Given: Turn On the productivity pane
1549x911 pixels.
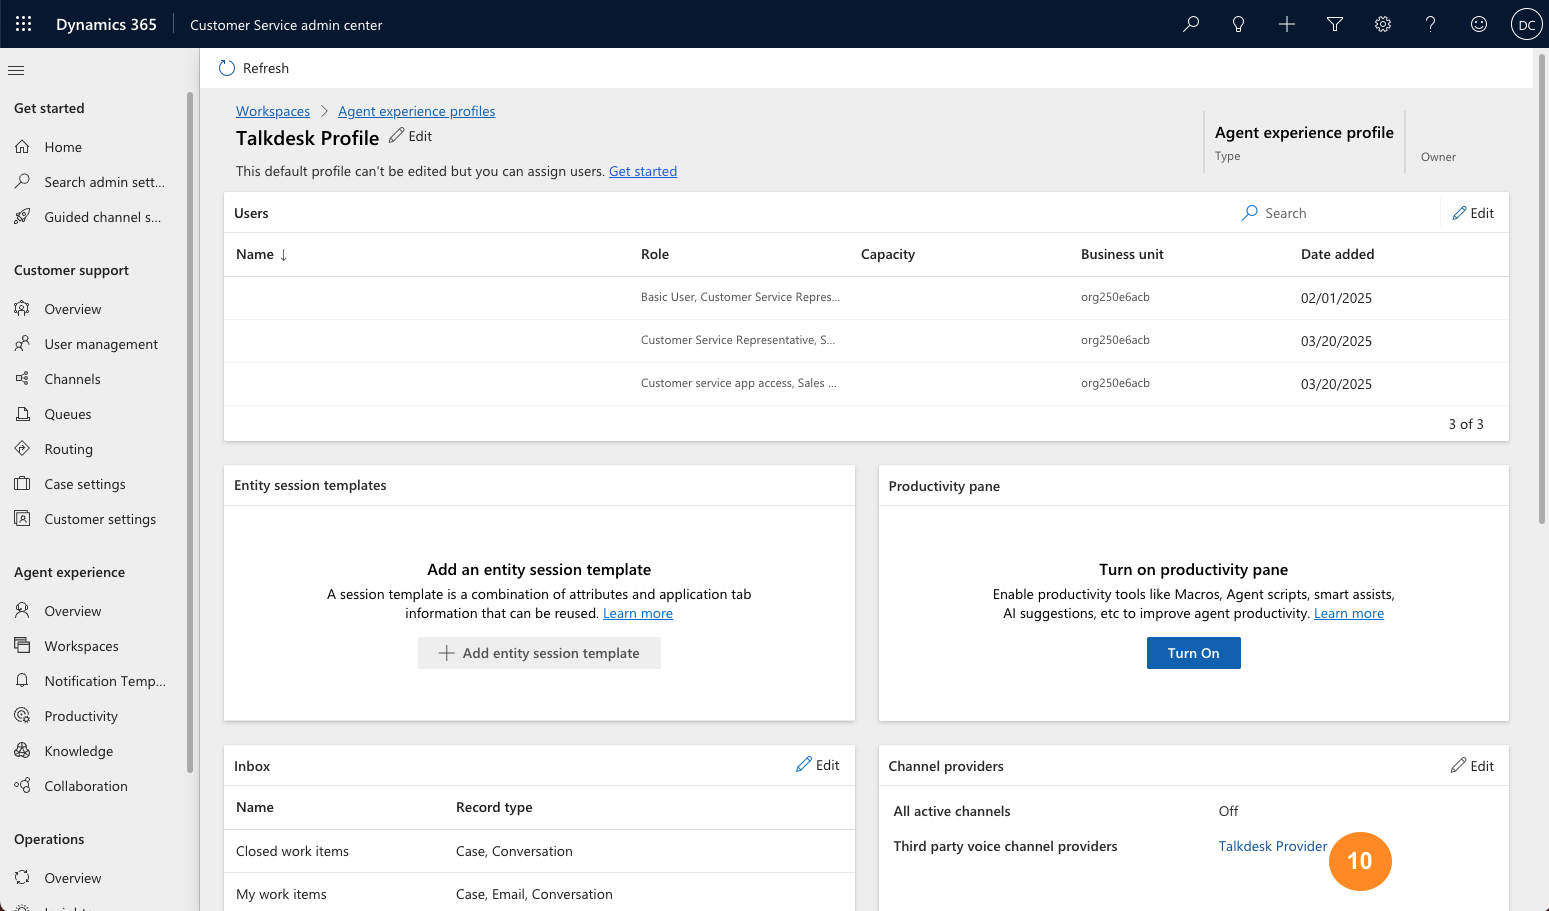Looking at the screenshot, I should coord(1193,653).
